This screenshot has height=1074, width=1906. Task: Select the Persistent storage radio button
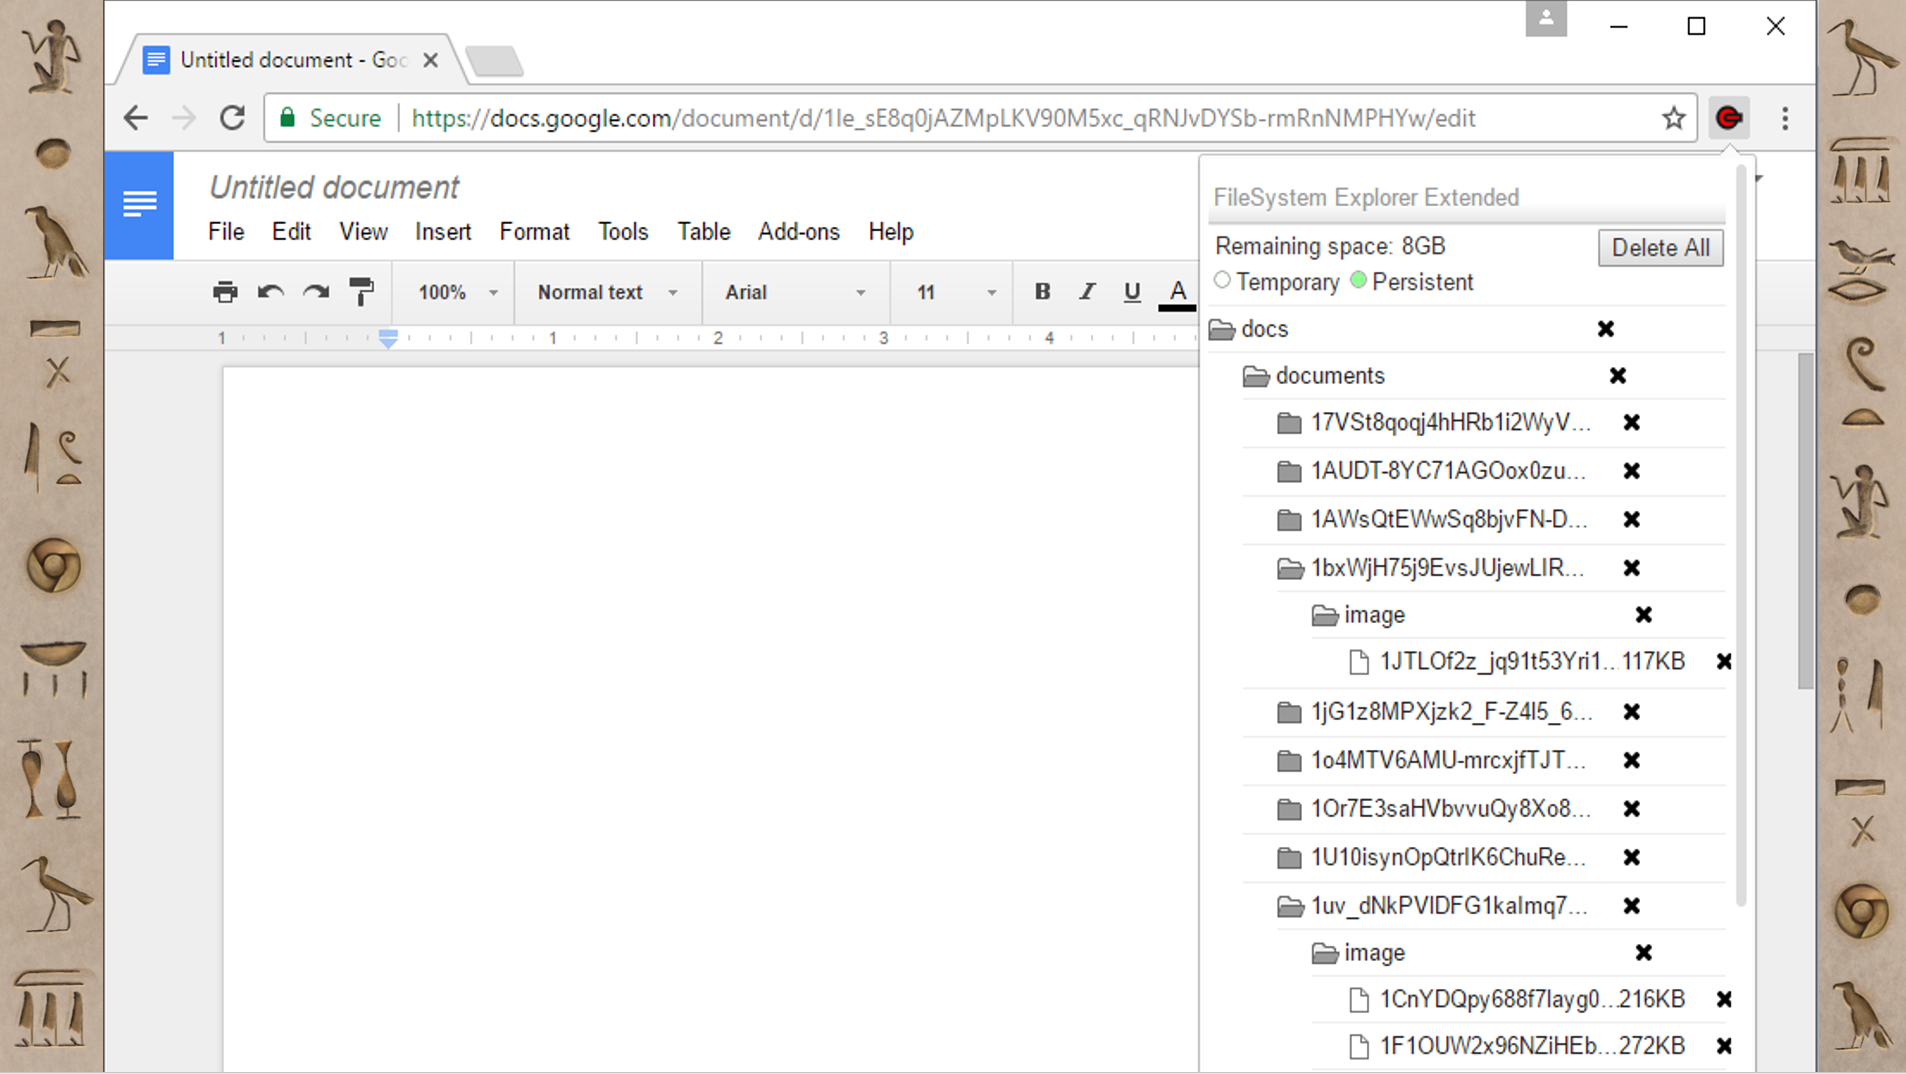pos(1358,281)
